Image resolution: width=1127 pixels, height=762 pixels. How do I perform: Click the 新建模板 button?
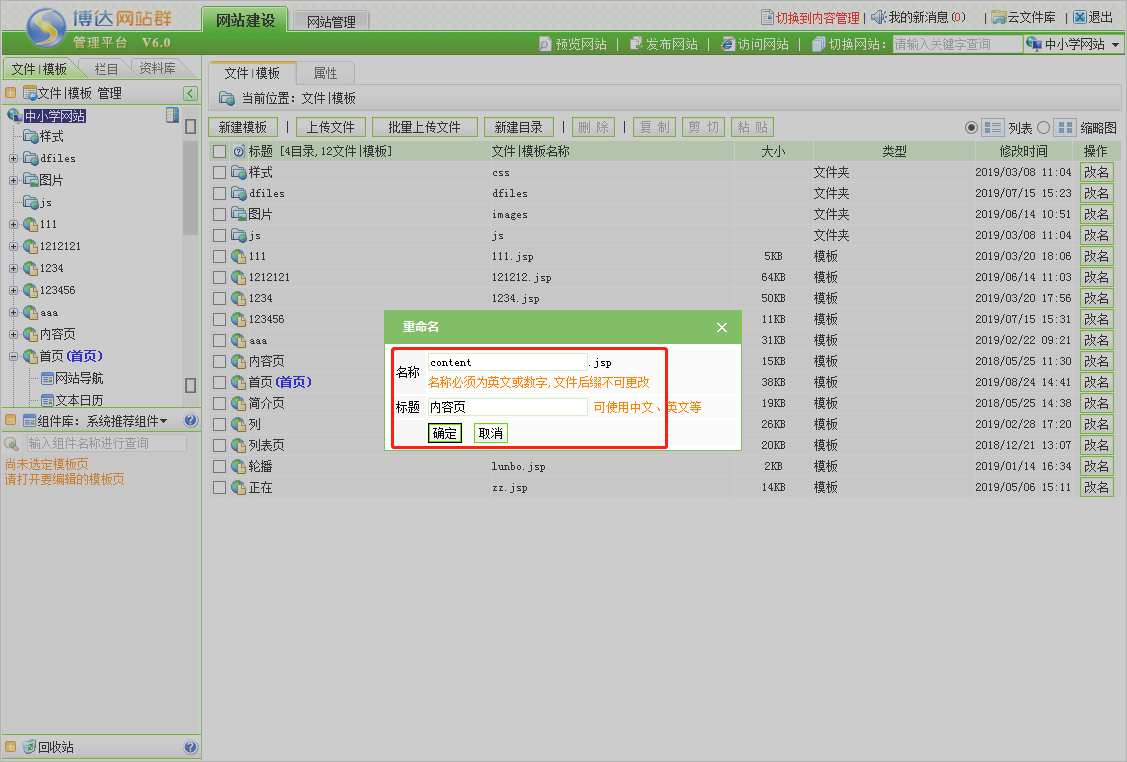click(243, 127)
